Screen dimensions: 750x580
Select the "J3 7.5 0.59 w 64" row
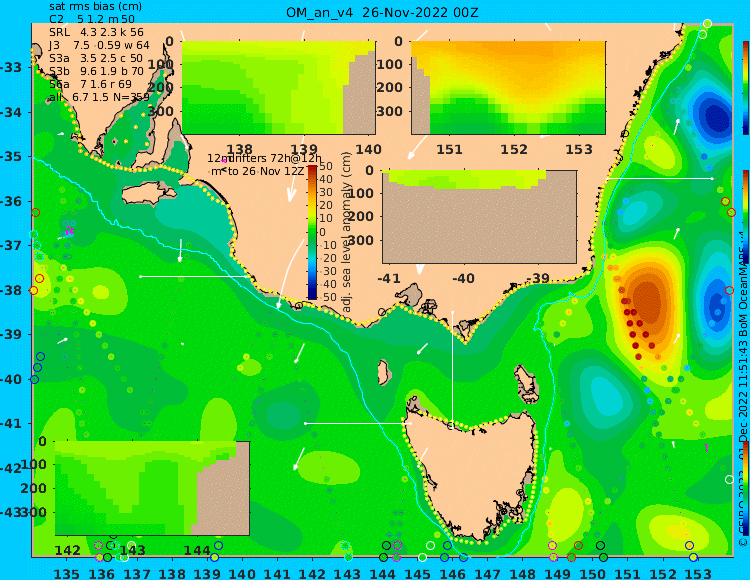click(x=99, y=45)
